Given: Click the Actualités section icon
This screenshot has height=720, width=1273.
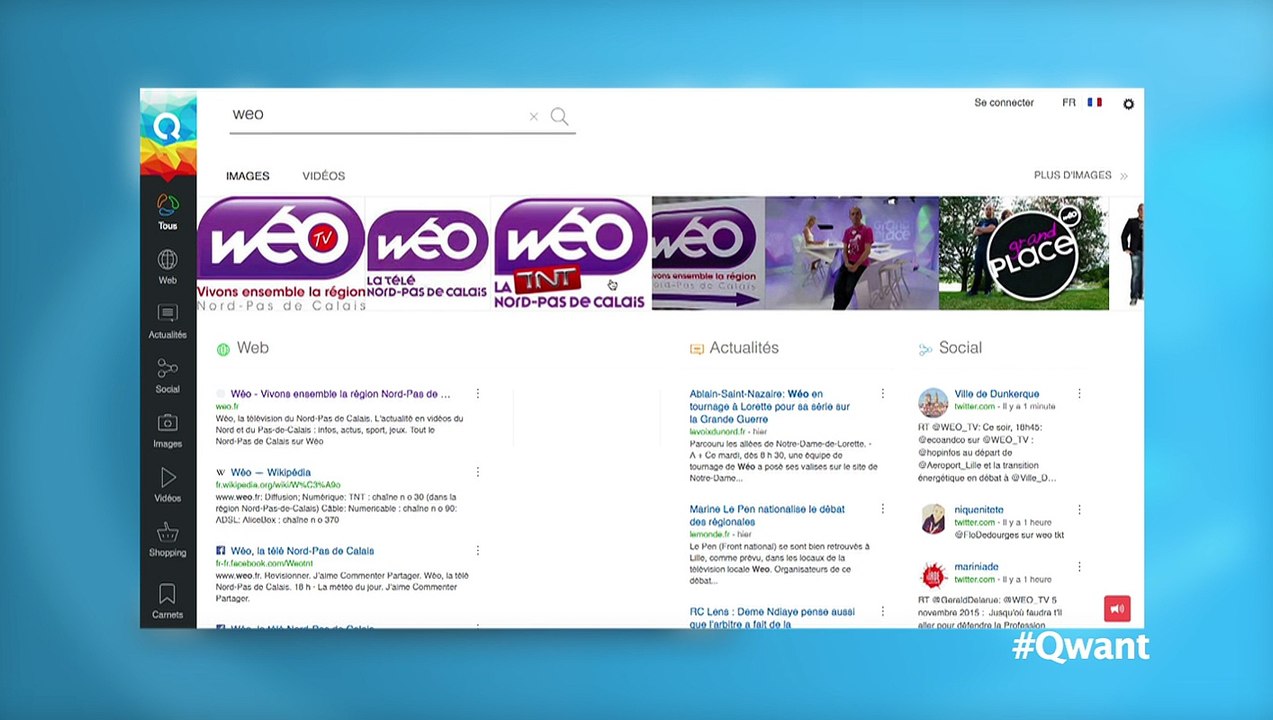Looking at the screenshot, I should (697, 349).
